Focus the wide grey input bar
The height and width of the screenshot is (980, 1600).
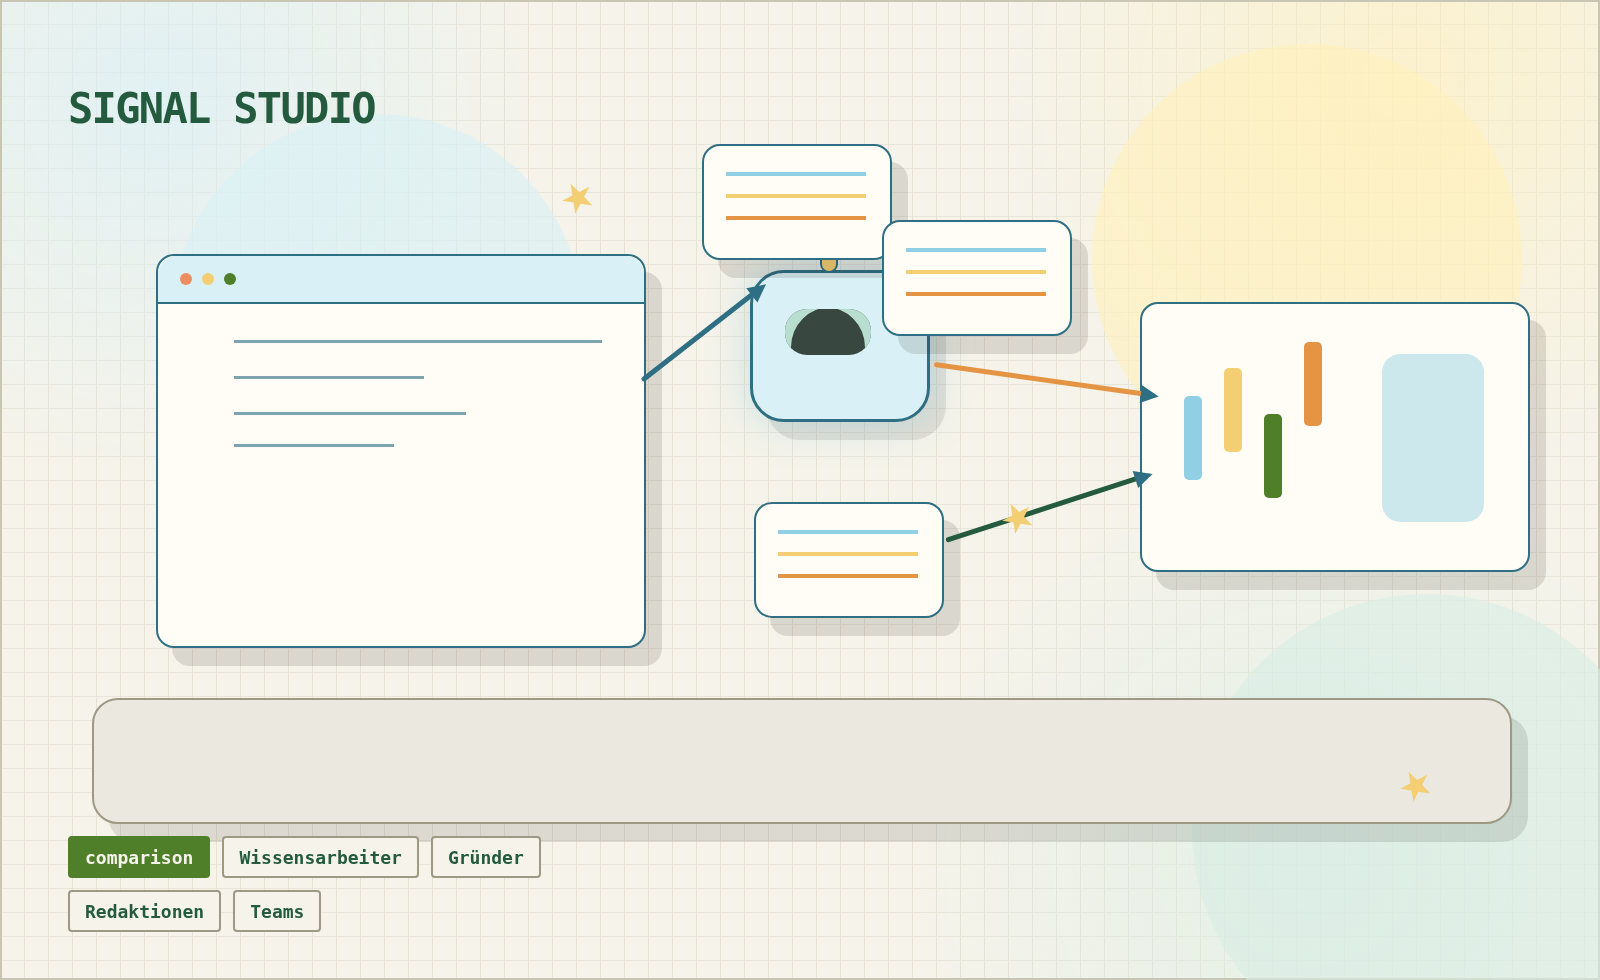click(802, 761)
